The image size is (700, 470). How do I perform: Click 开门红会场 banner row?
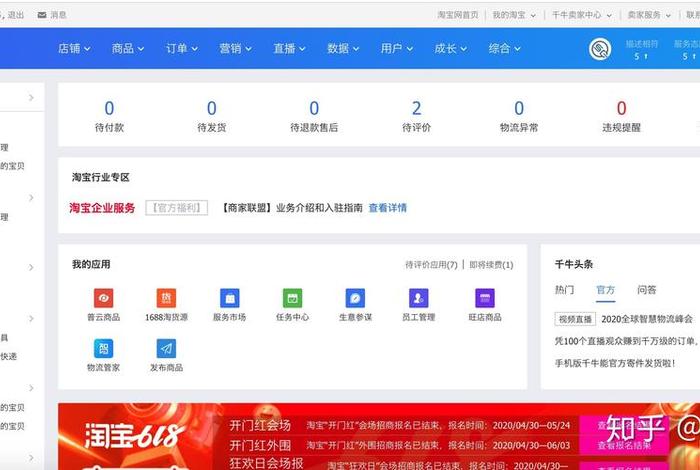pos(400,425)
